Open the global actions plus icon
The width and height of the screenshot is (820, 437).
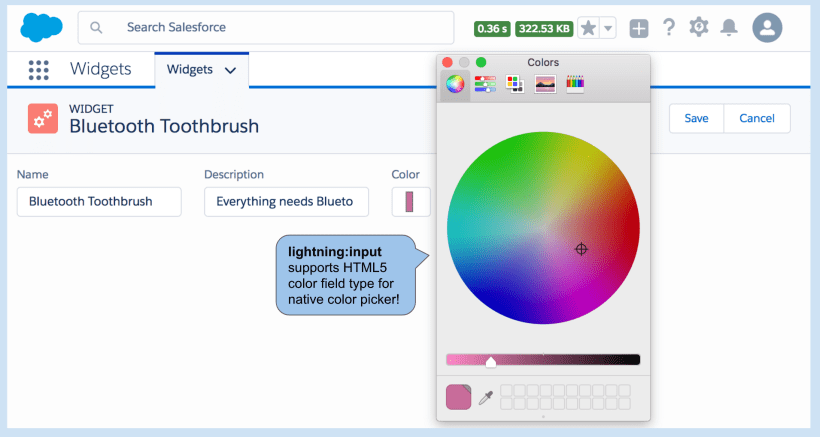tap(639, 28)
